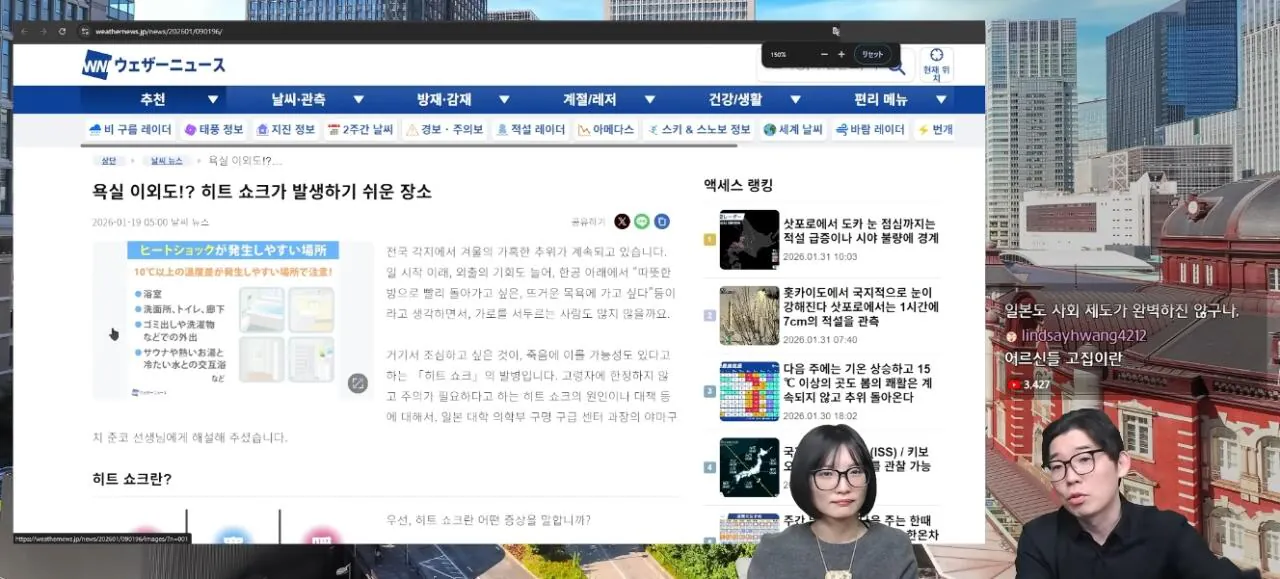Open the 계절/레저 menu
The width and height of the screenshot is (1280, 579).
tap(590, 100)
